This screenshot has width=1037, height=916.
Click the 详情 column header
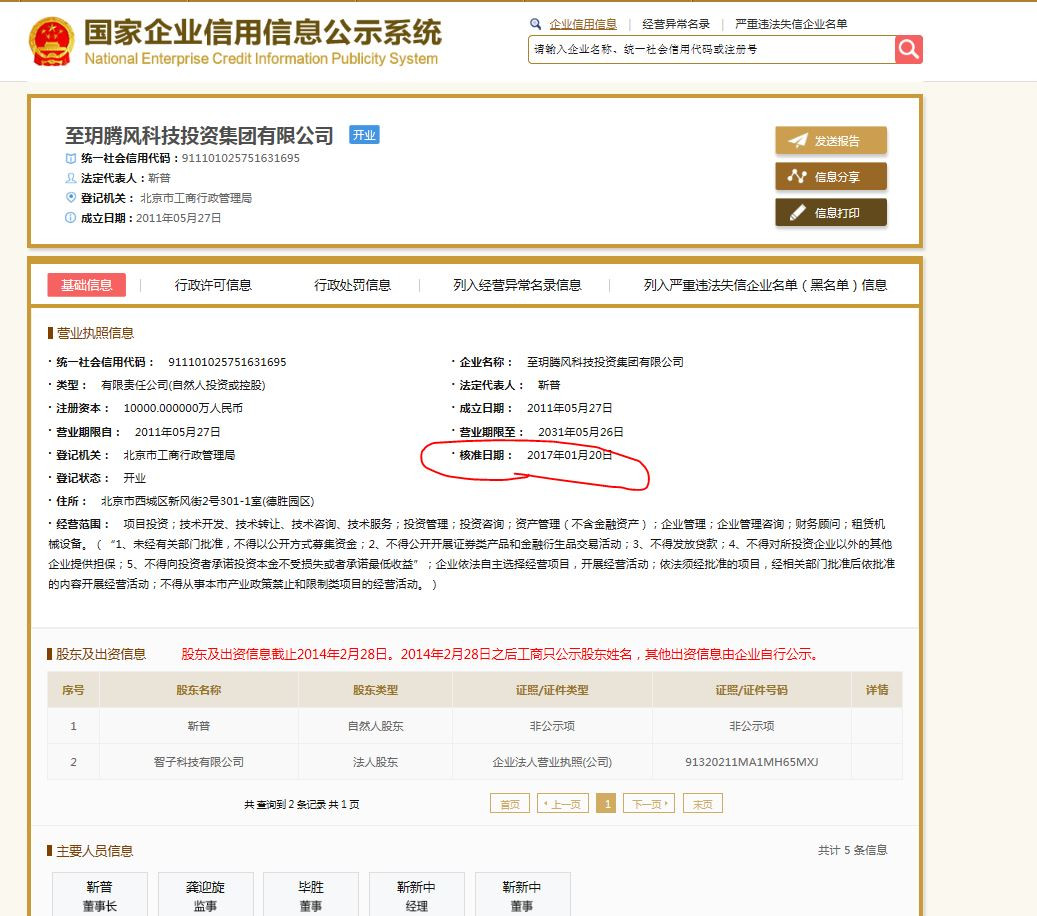877,690
